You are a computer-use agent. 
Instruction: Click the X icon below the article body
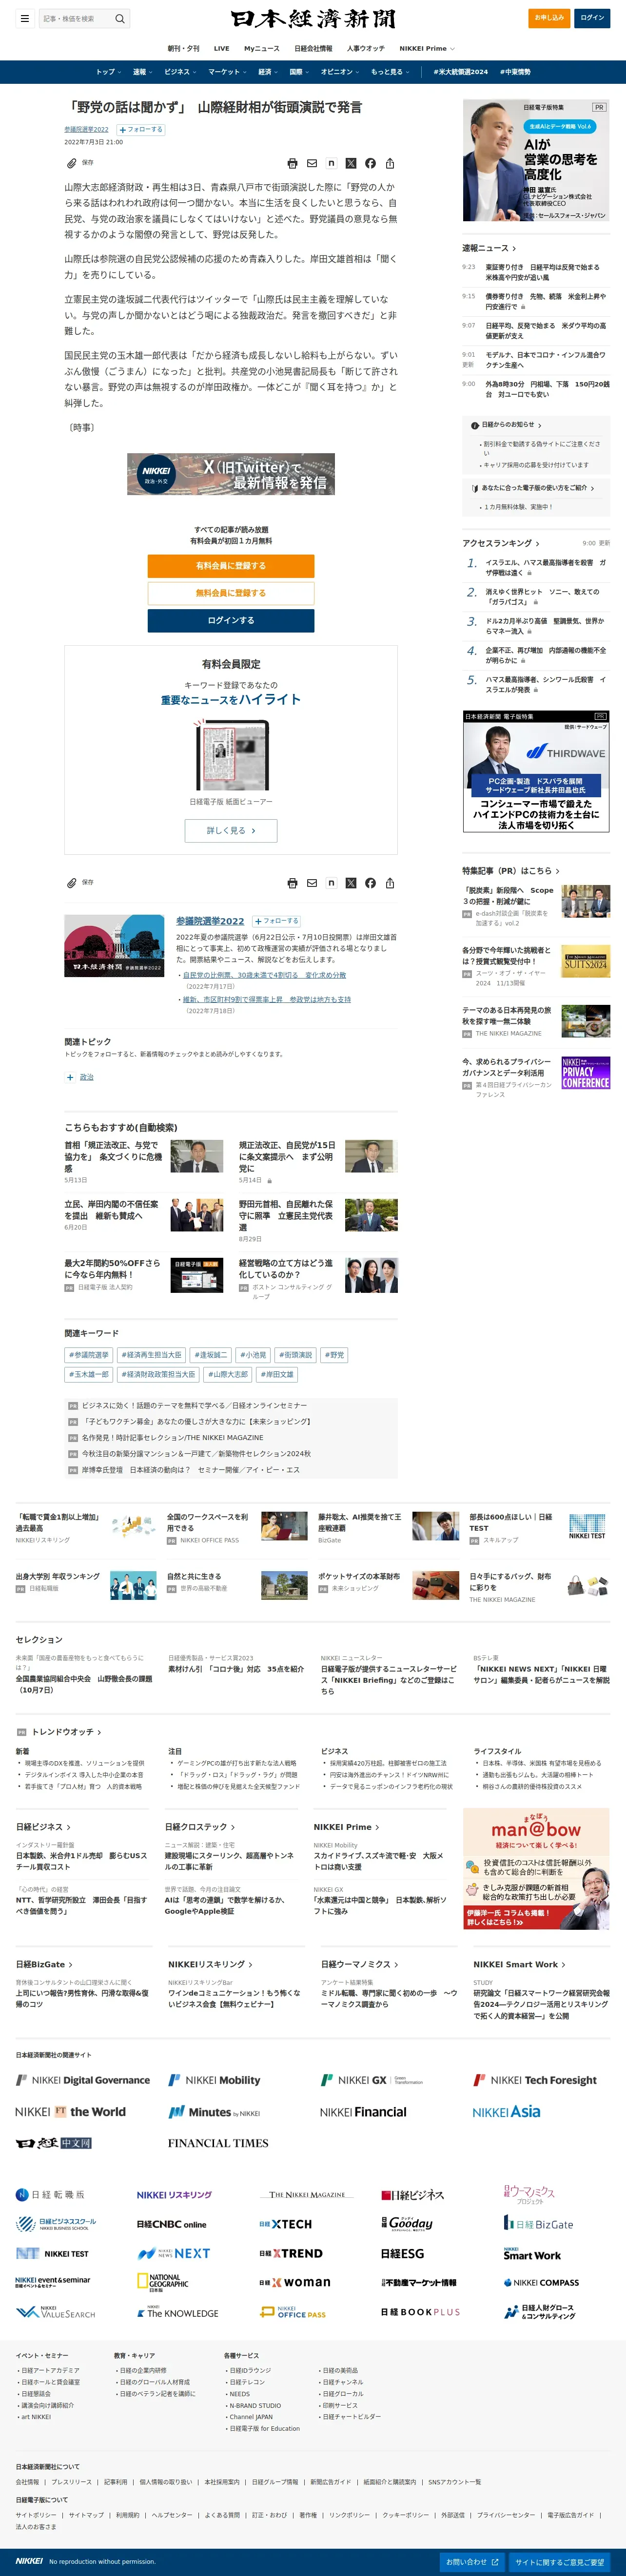351,883
